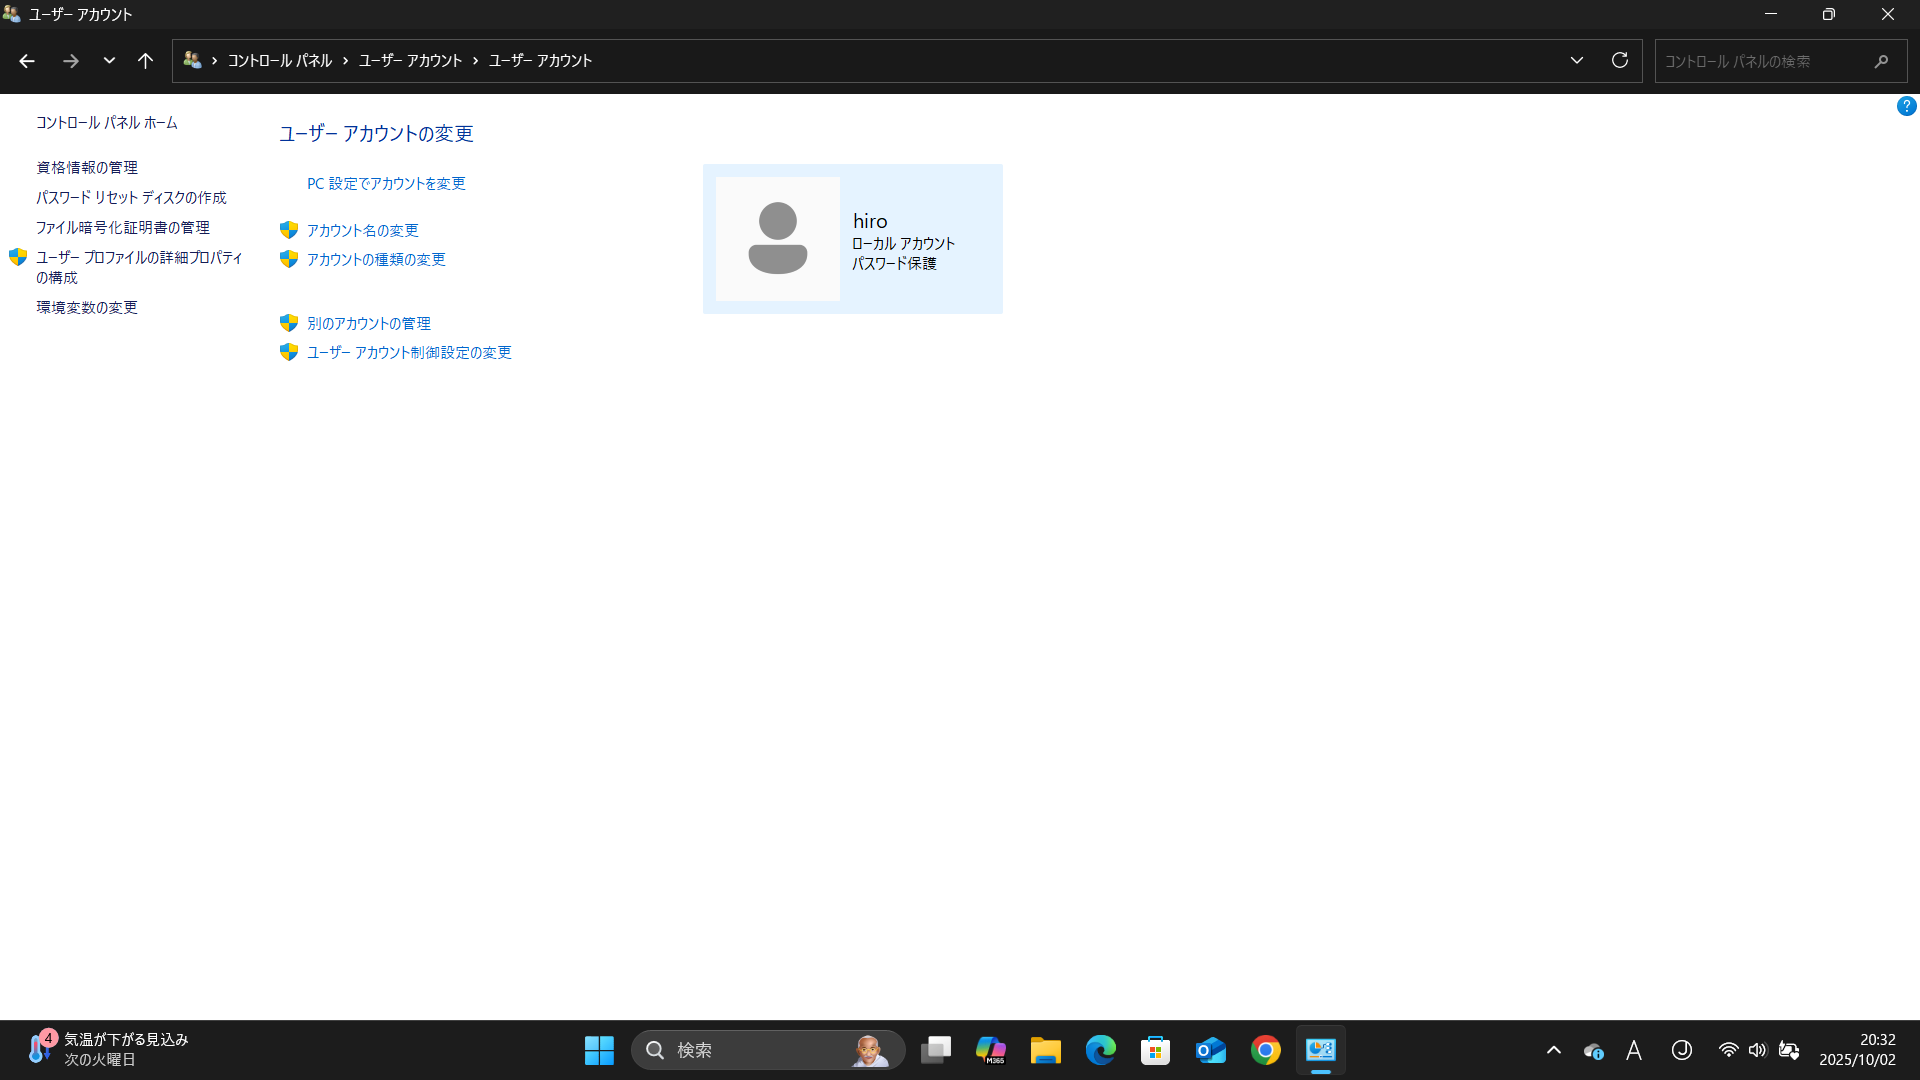This screenshot has height=1080, width=1920.
Task: Click the search magnifier in control panel
Action: [x=1881, y=61]
